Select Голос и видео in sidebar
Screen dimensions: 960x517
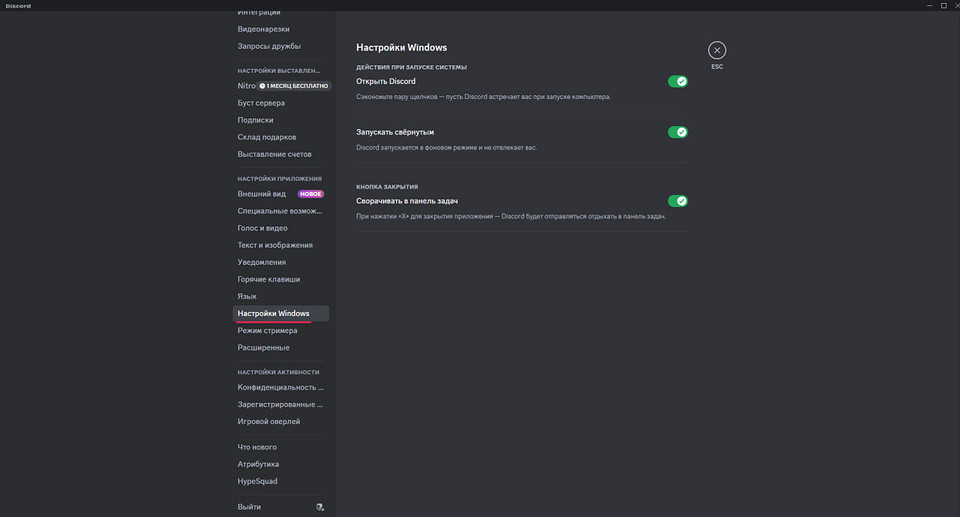262,228
